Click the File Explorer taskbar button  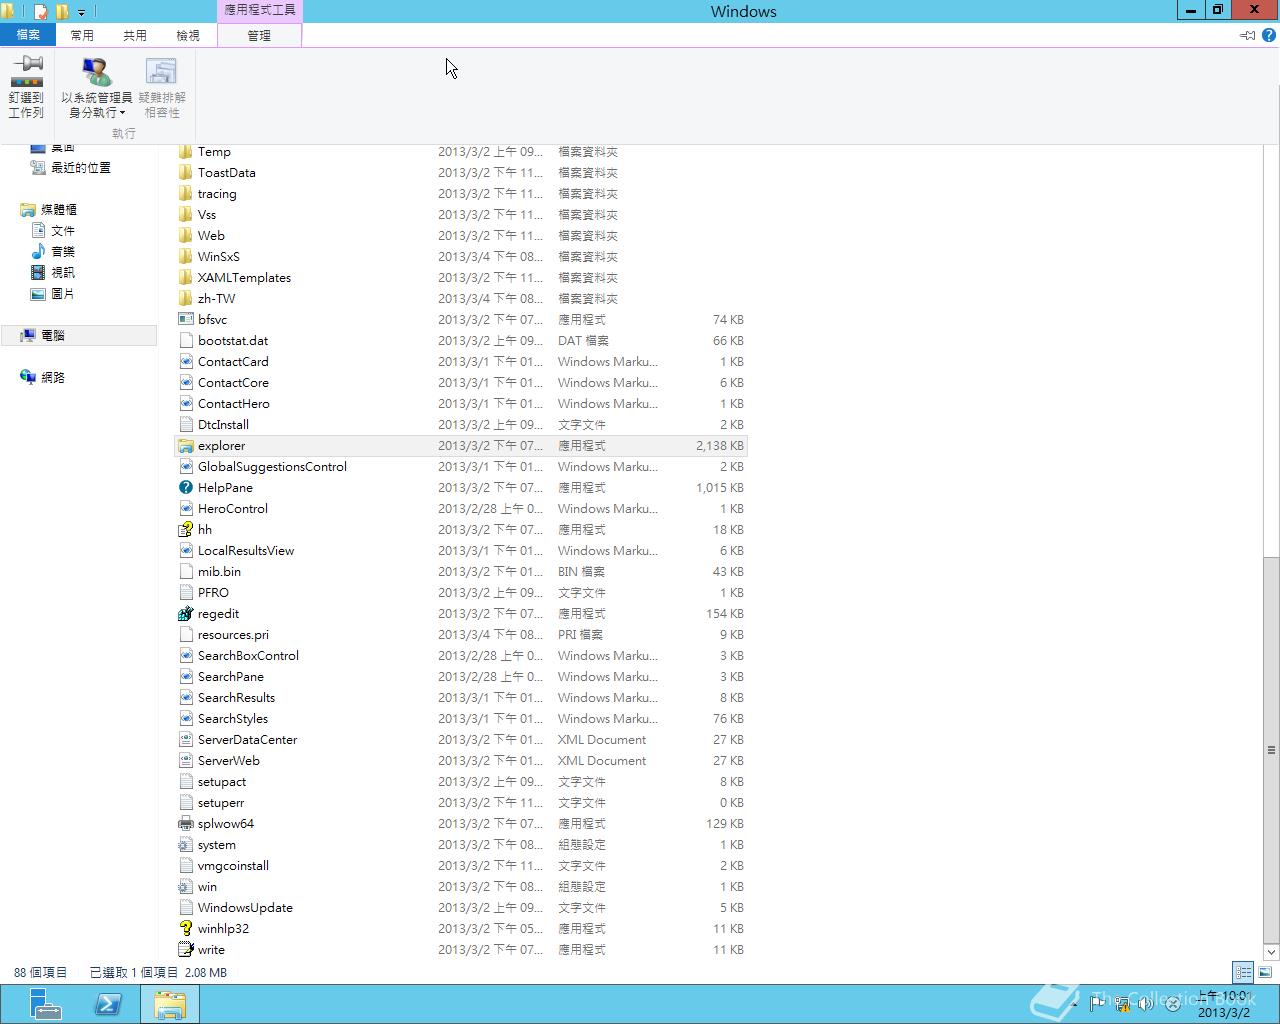pyautogui.click(x=170, y=1004)
